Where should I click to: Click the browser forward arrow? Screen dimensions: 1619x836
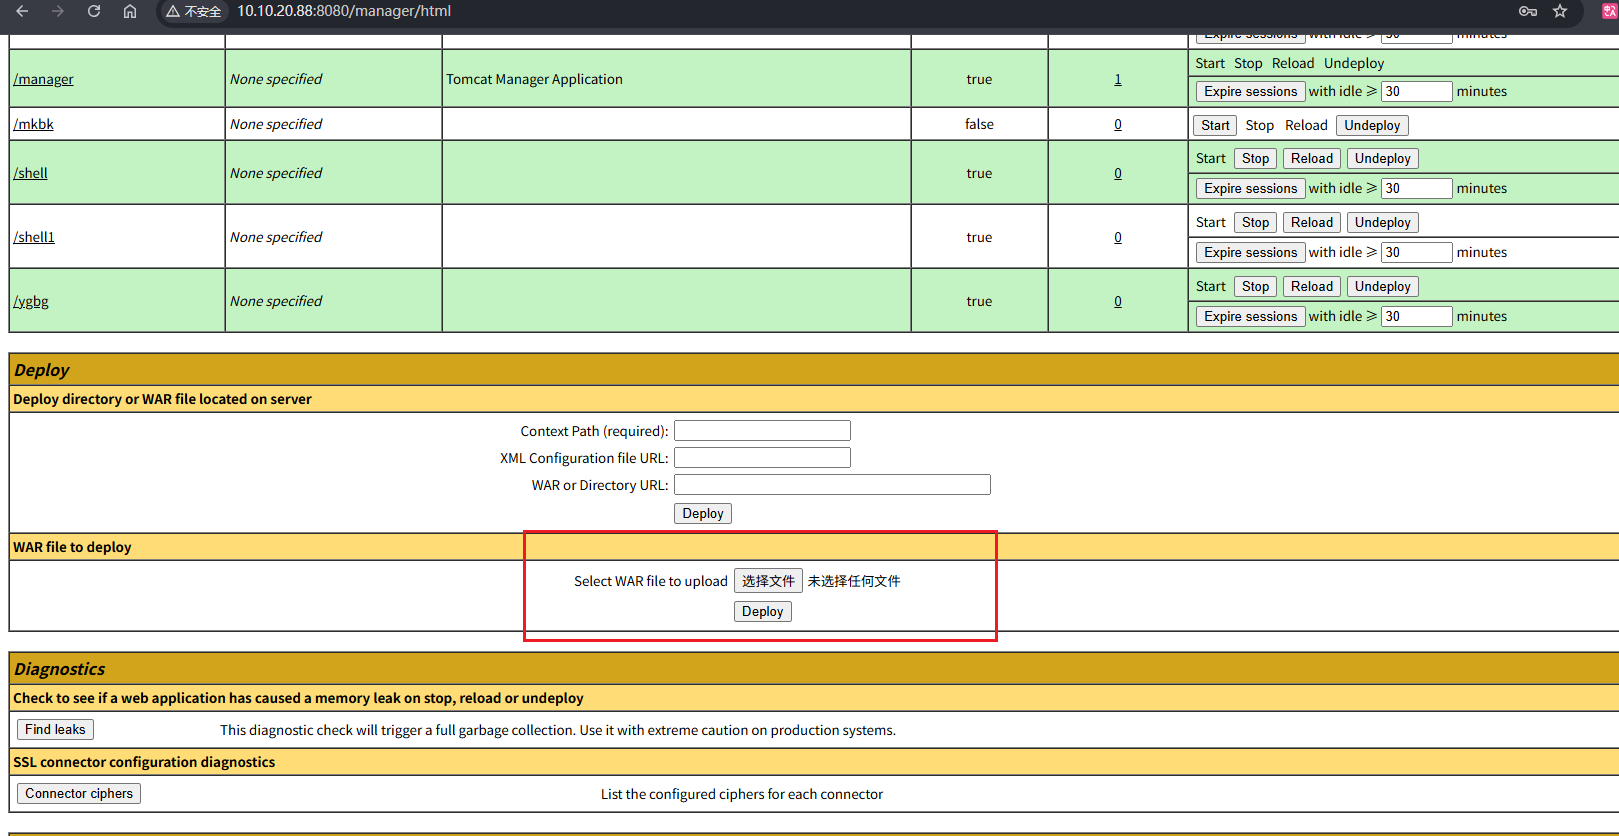coord(58,11)
